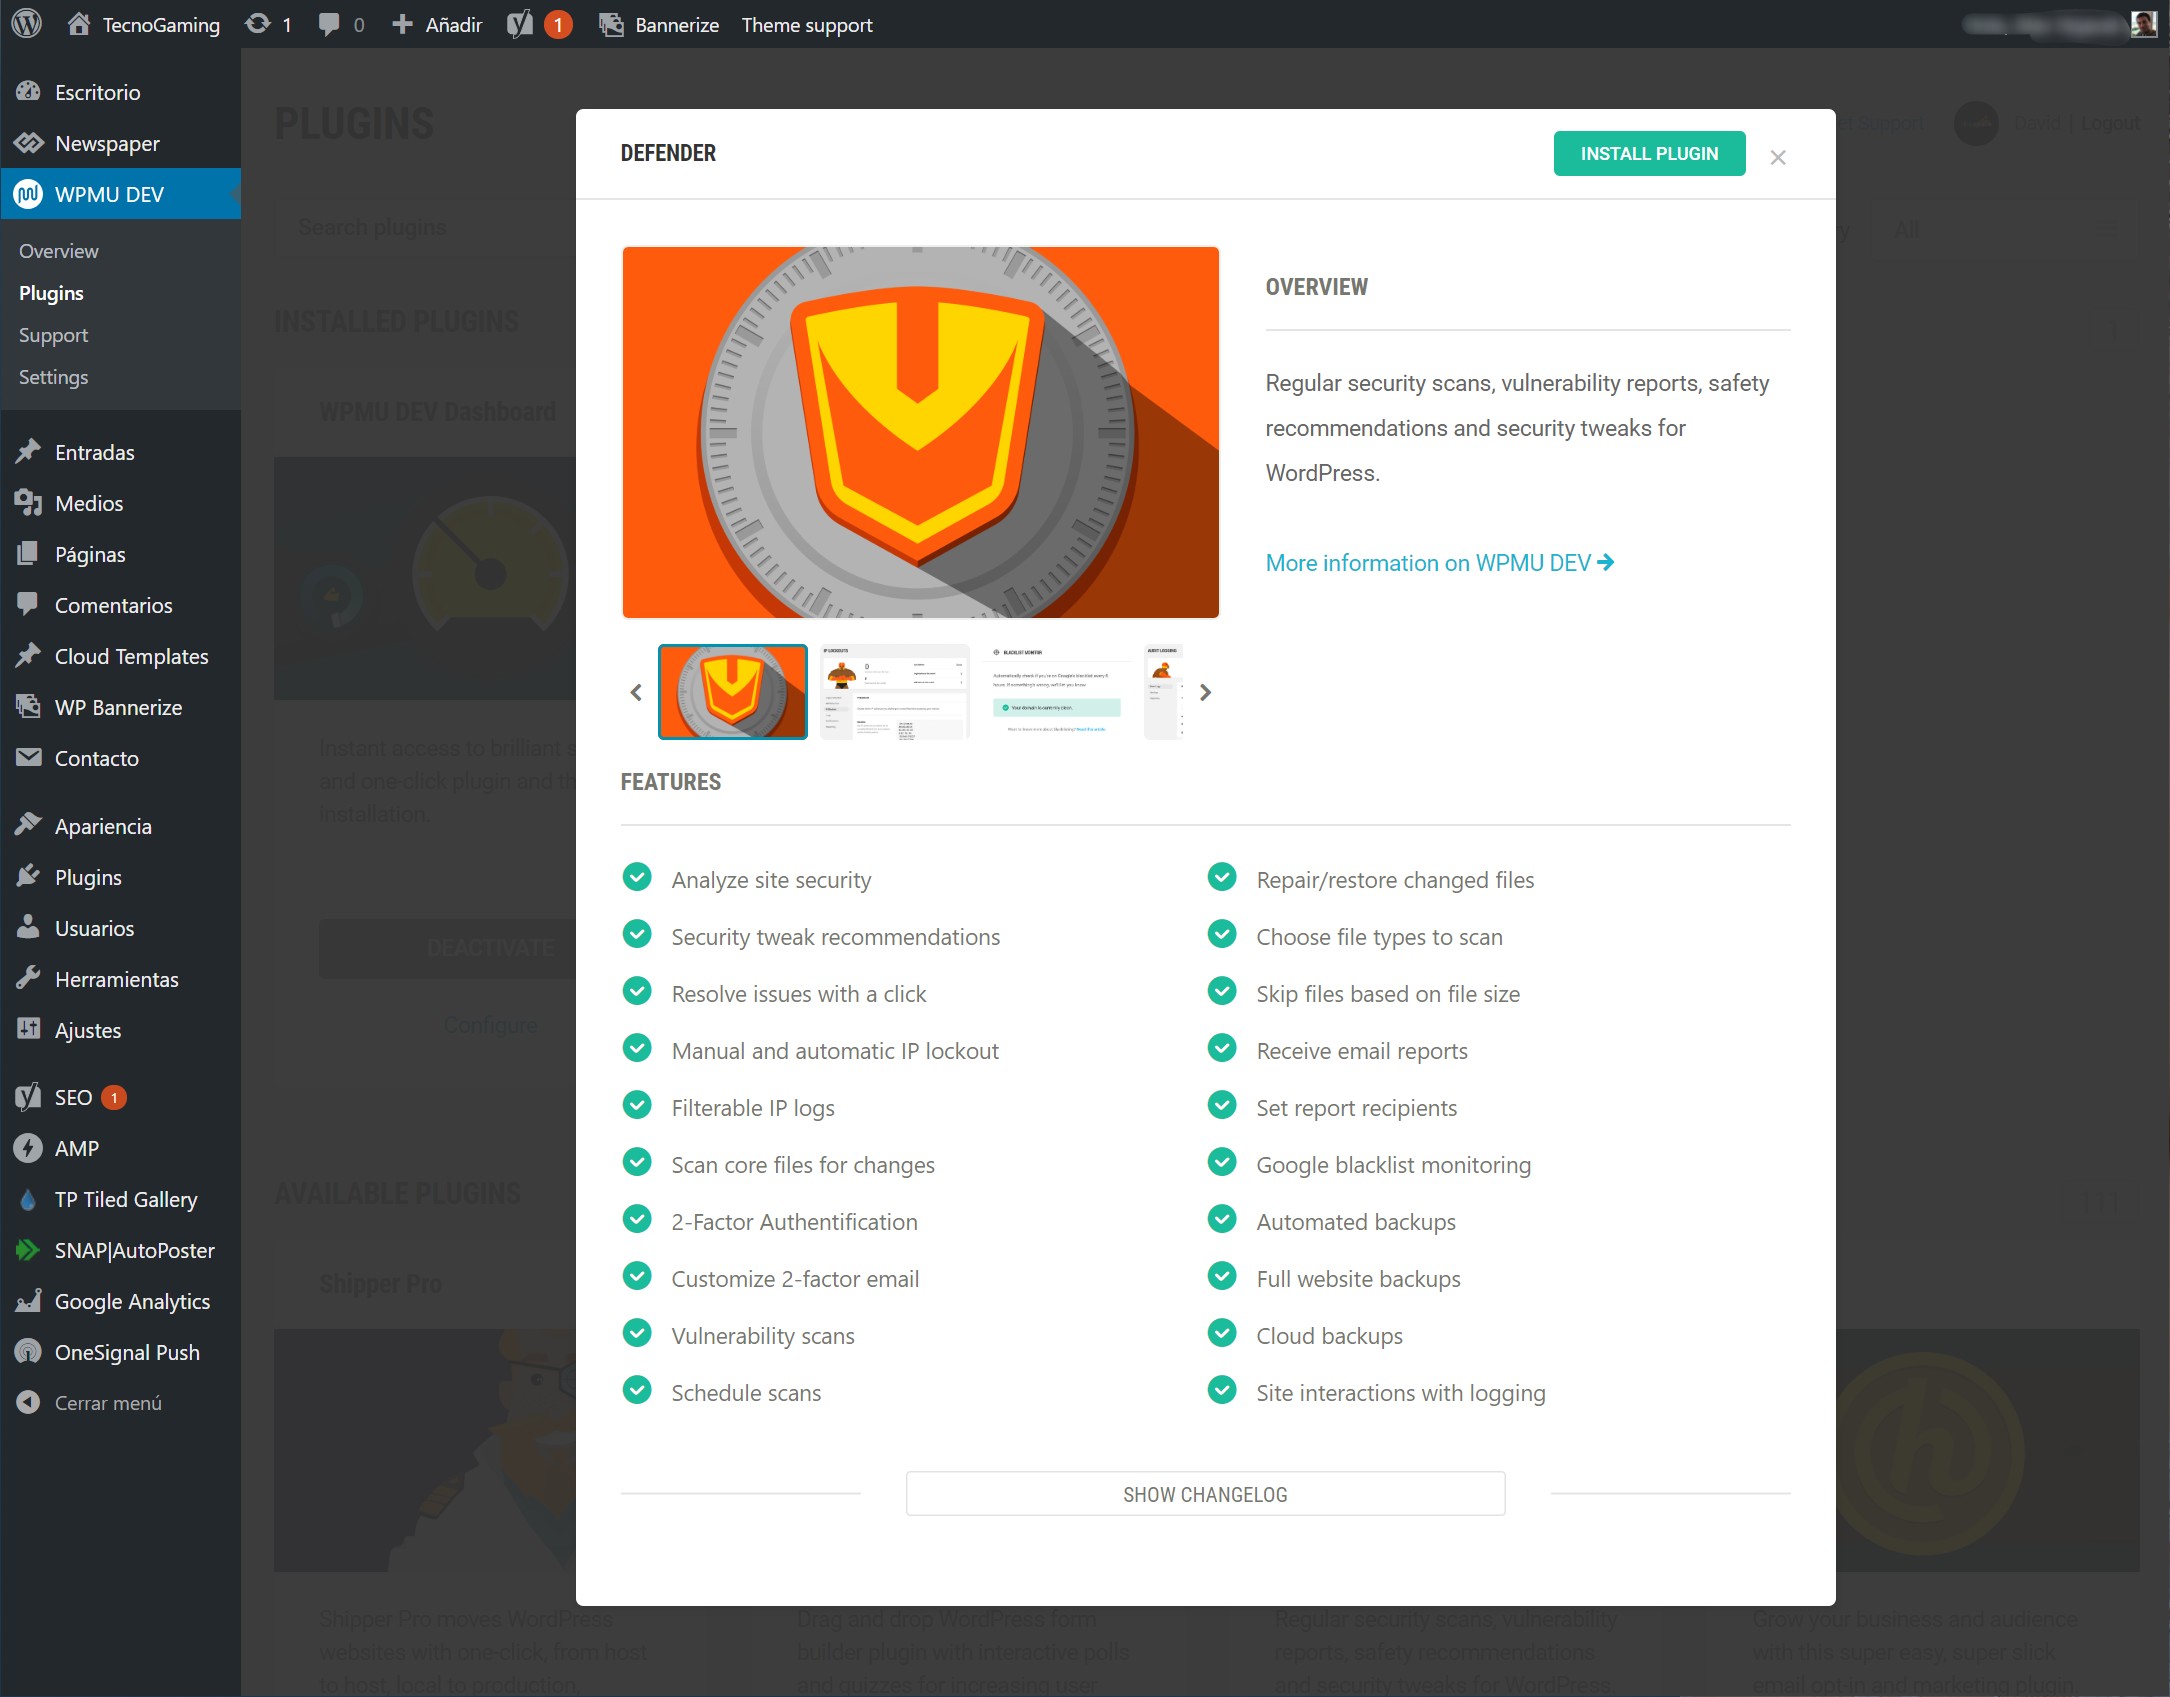
Task: Click 'Cloud backups' feature text
Action: pos(1329,1336)
